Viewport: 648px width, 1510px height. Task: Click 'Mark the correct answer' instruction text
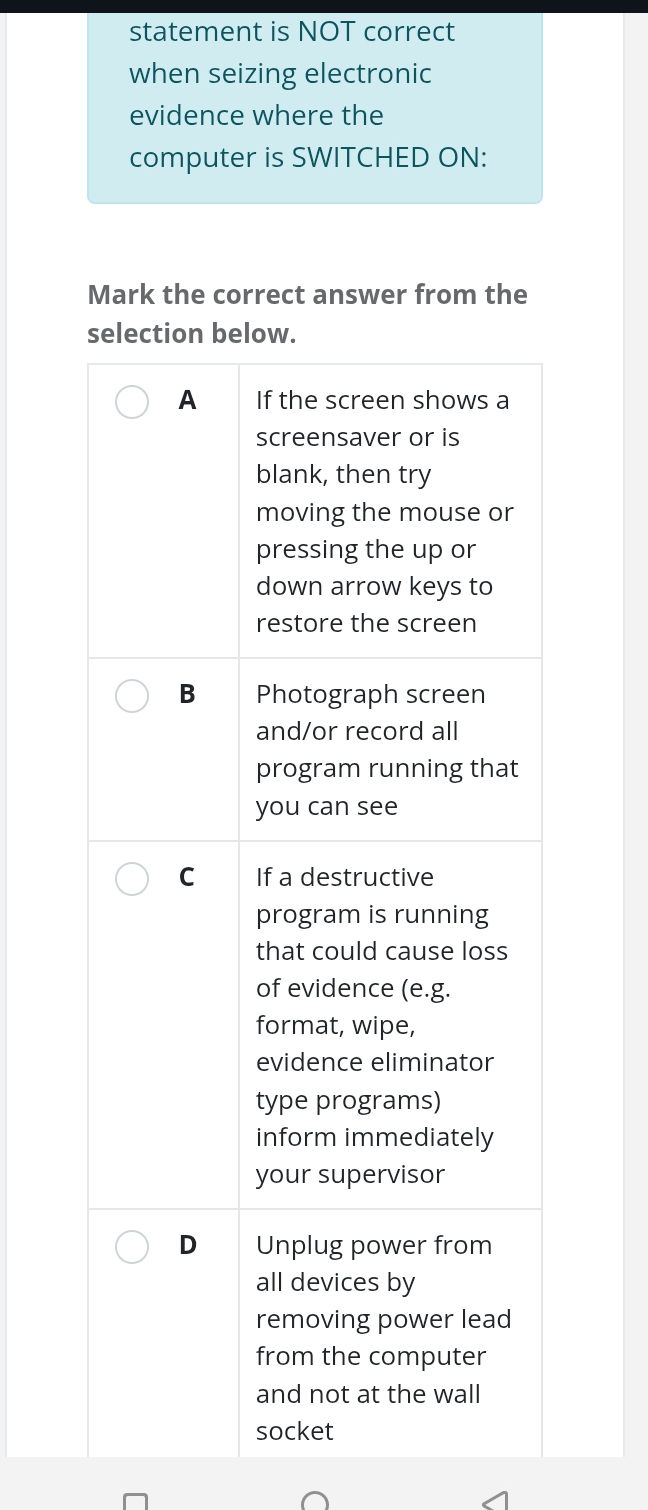coord(307,313)
